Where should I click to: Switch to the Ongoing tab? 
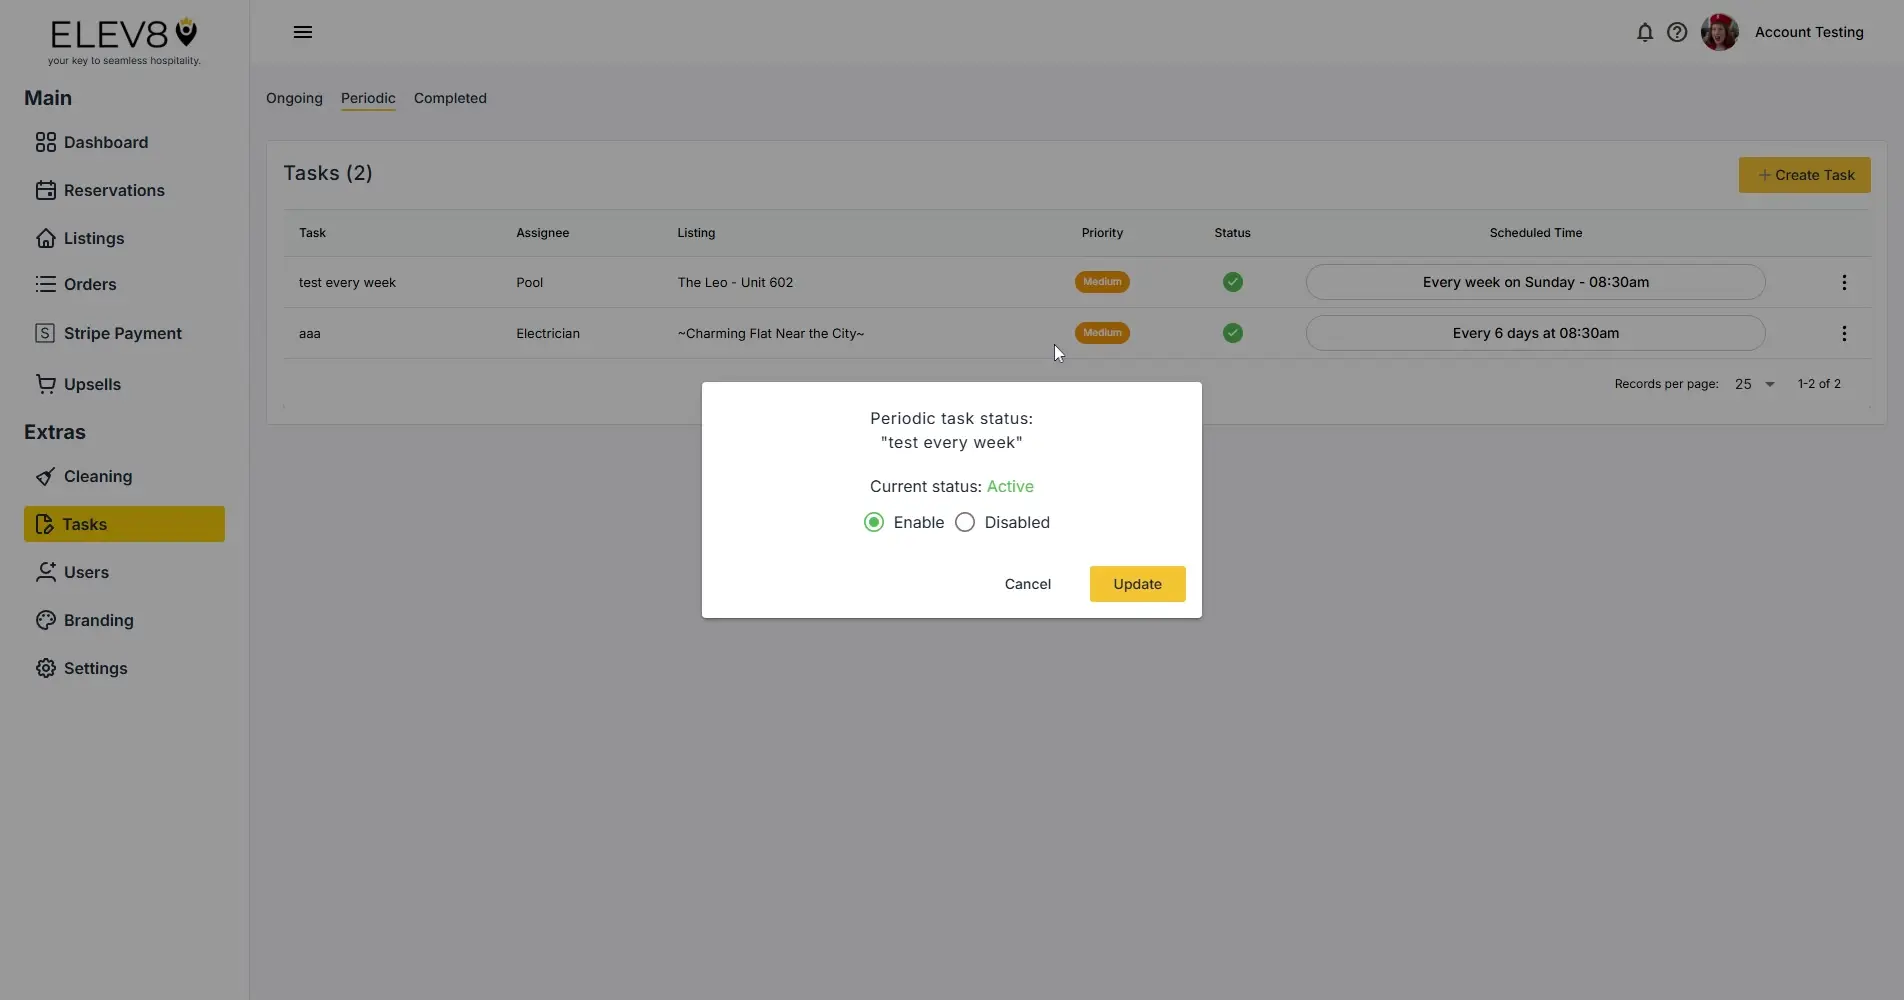(x=293, y=98)
